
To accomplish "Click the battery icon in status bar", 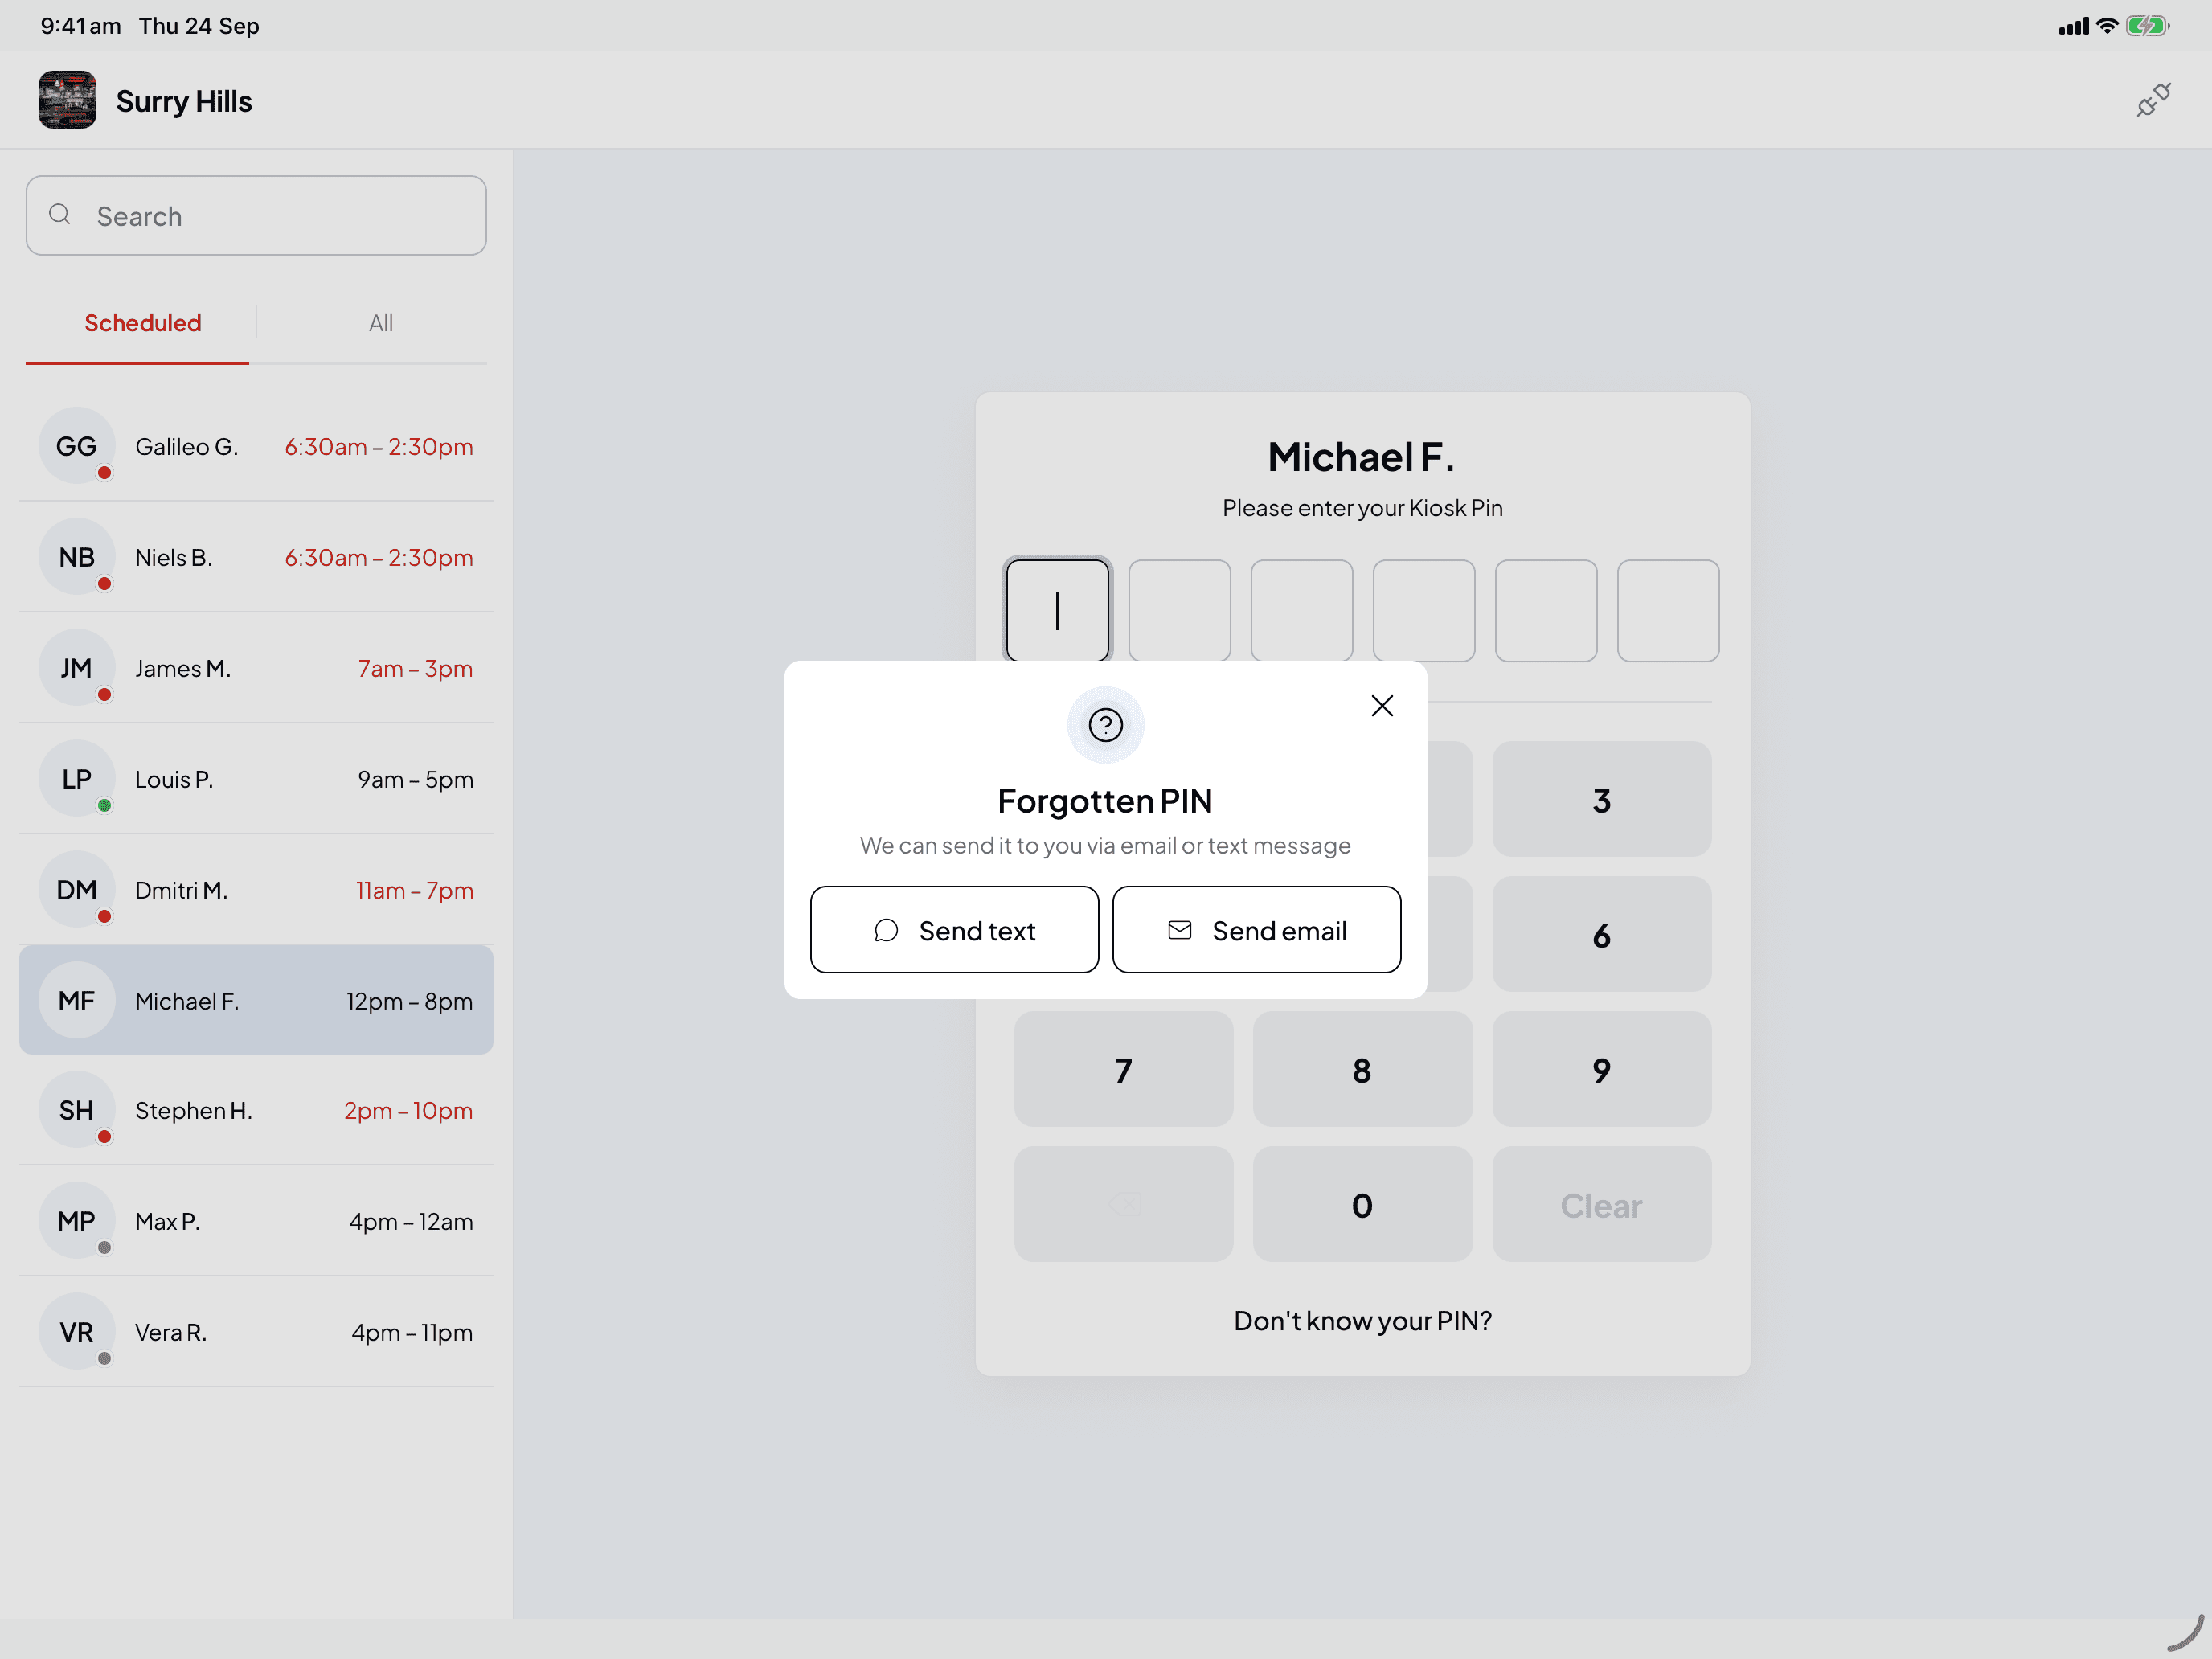I will 2147,26.
